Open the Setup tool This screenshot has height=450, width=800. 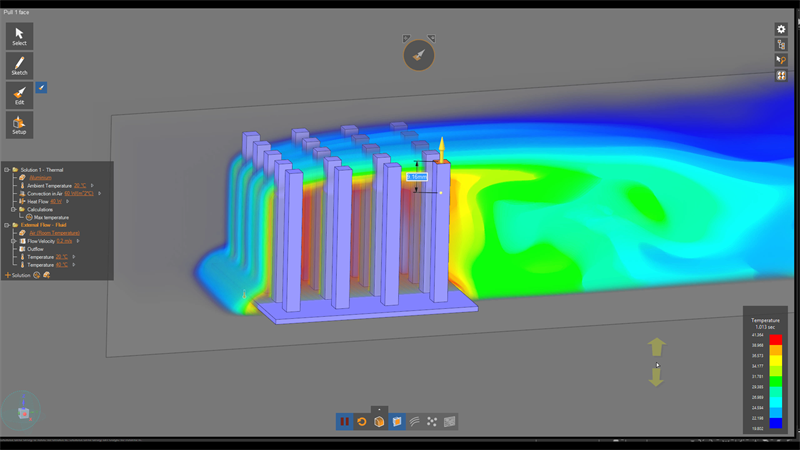pyautogui.click(x=19, y=125)
